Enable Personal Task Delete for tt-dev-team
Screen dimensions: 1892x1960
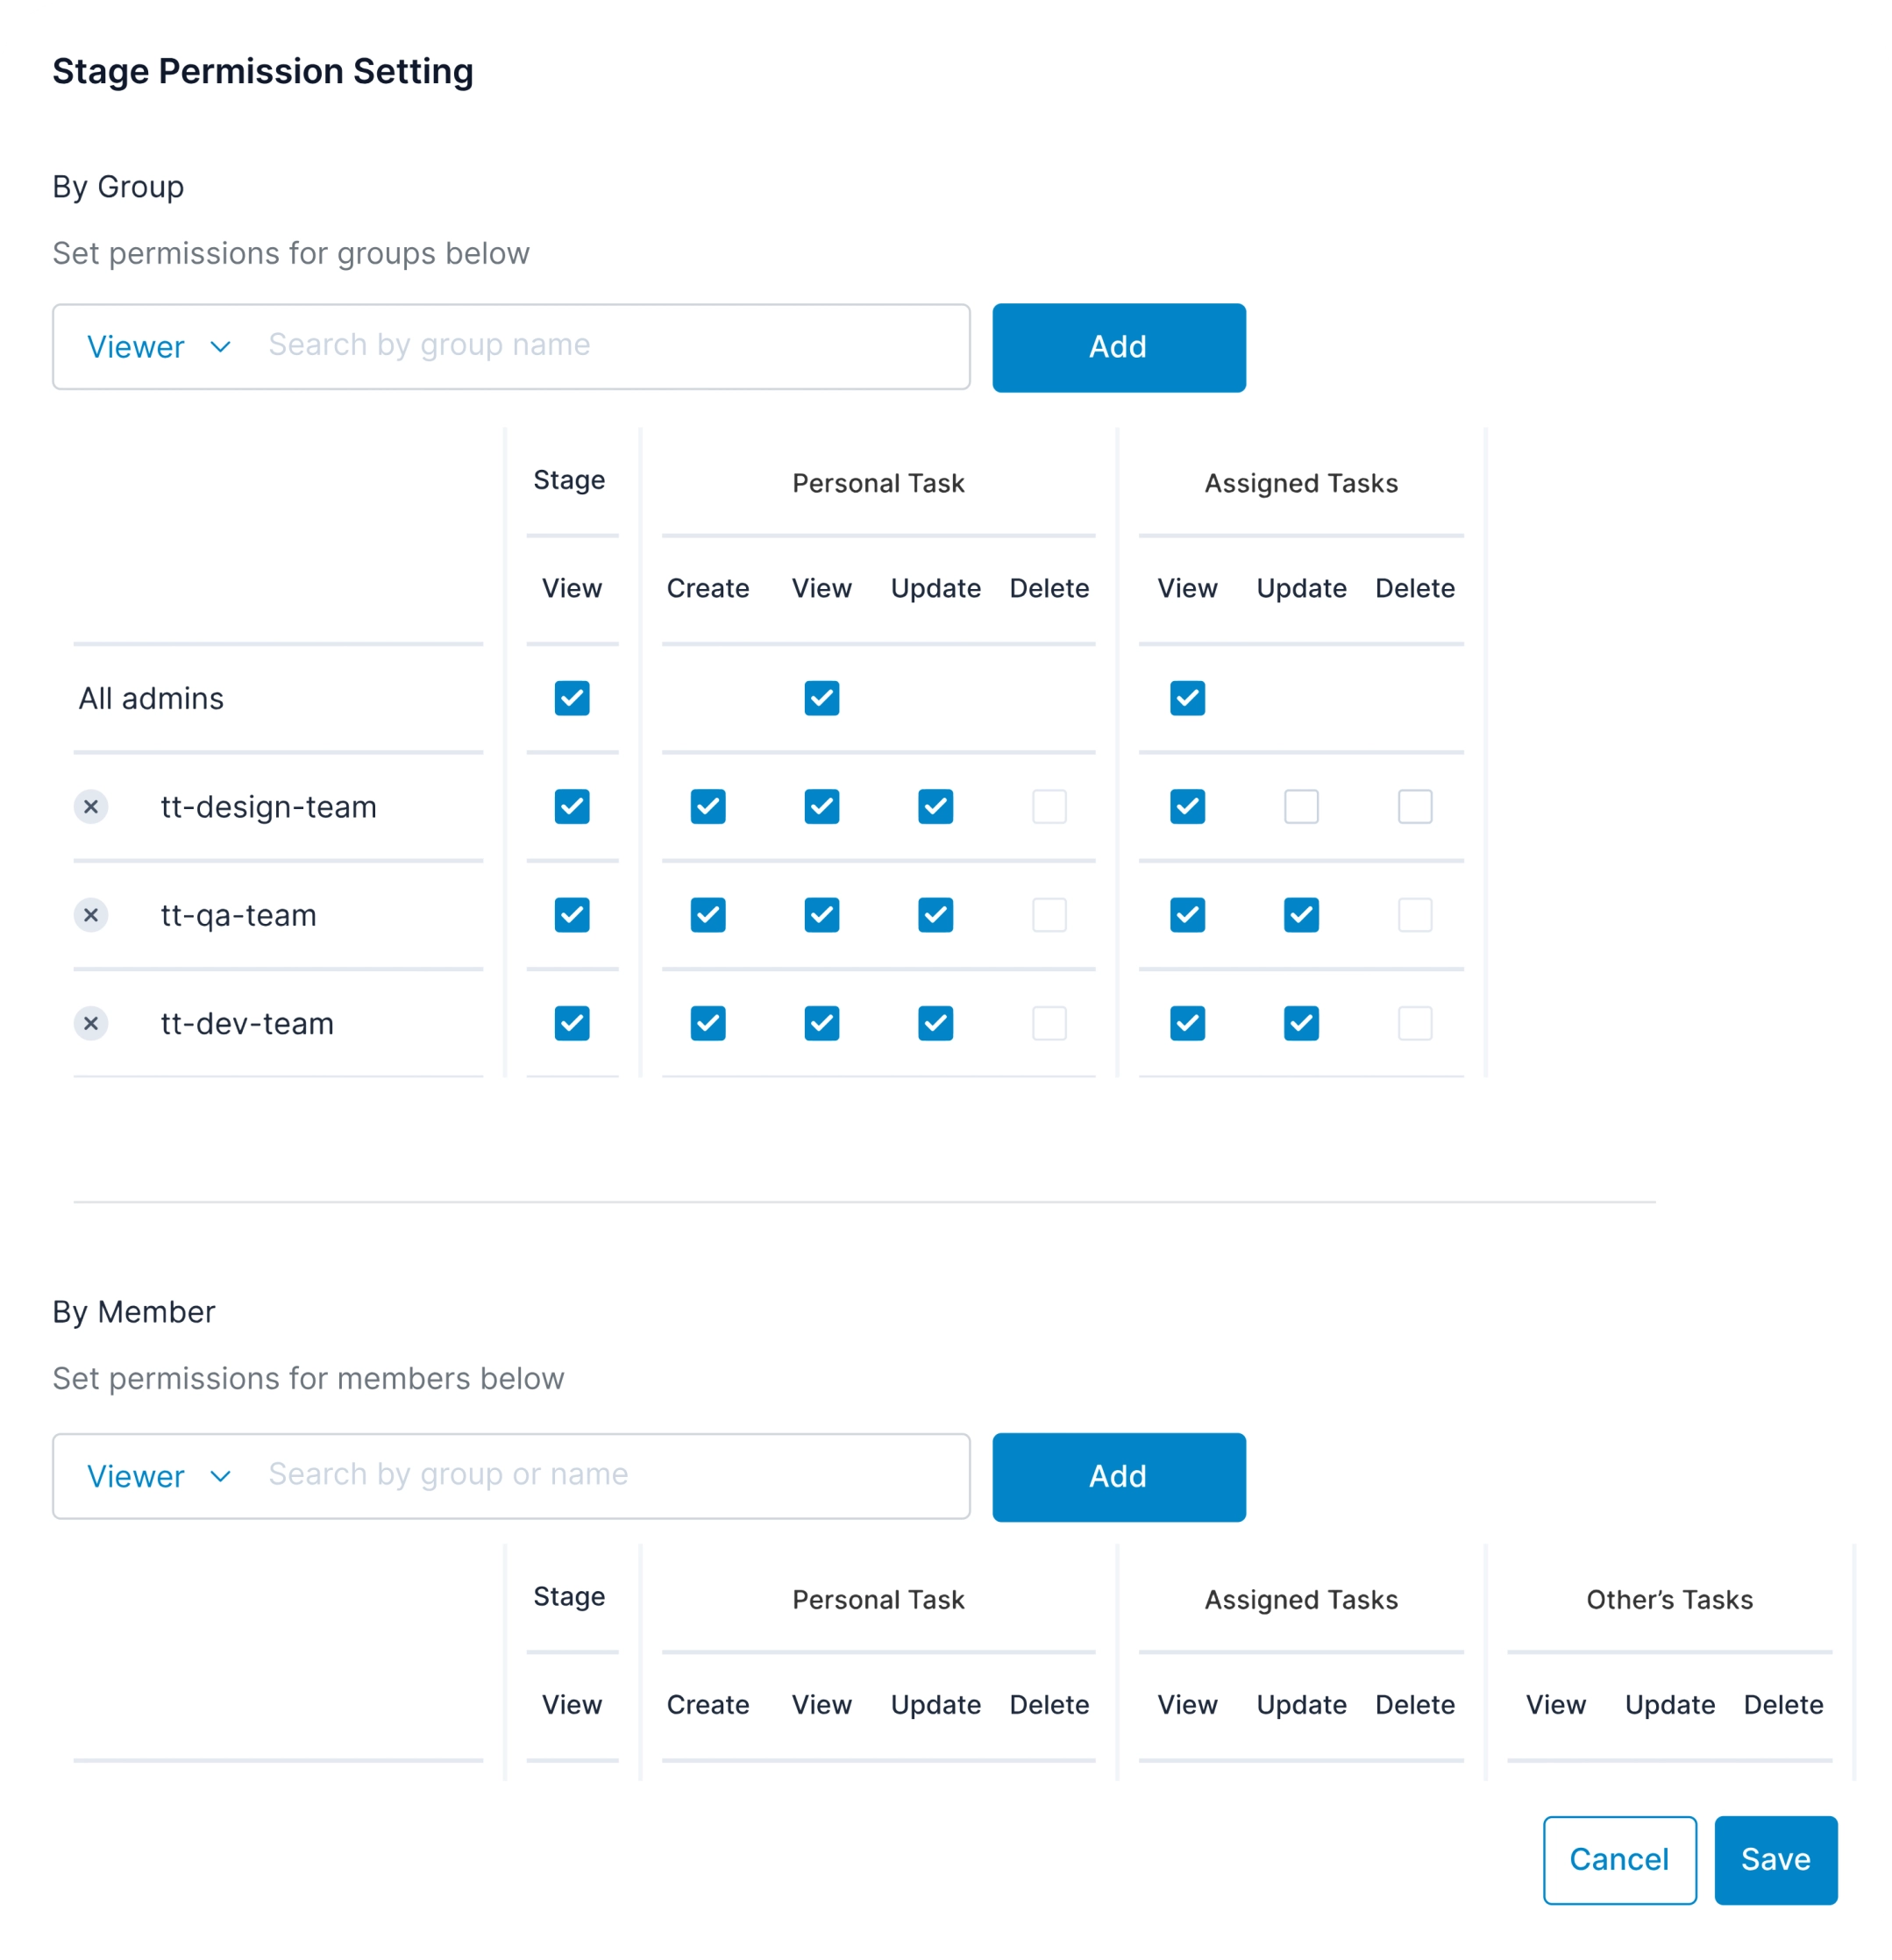click(x=1049, y=1023)
